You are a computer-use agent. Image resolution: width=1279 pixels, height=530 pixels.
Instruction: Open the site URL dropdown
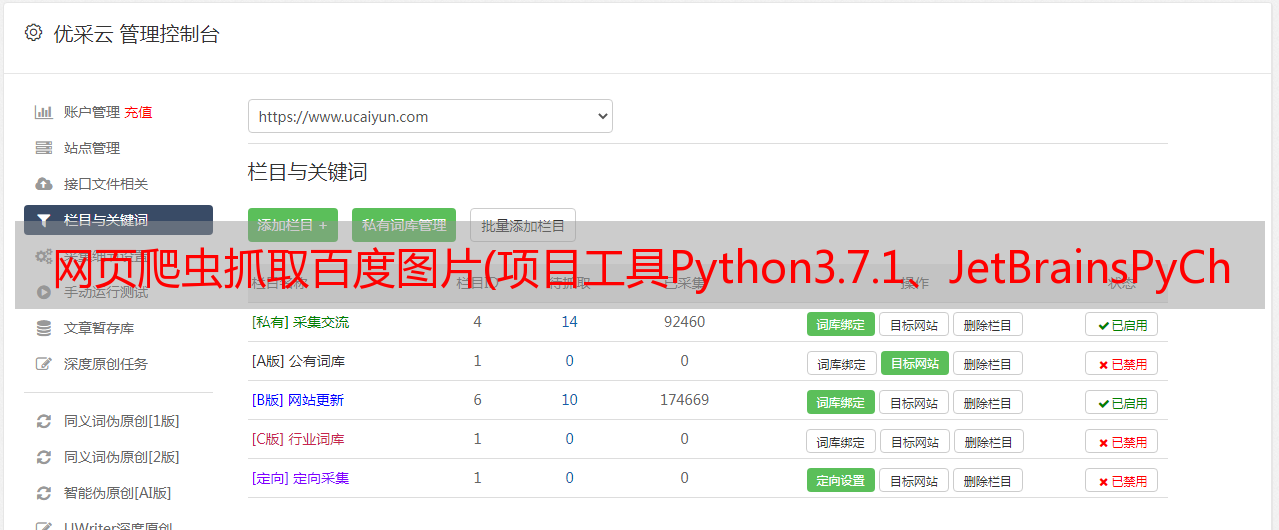click(430, 116)
